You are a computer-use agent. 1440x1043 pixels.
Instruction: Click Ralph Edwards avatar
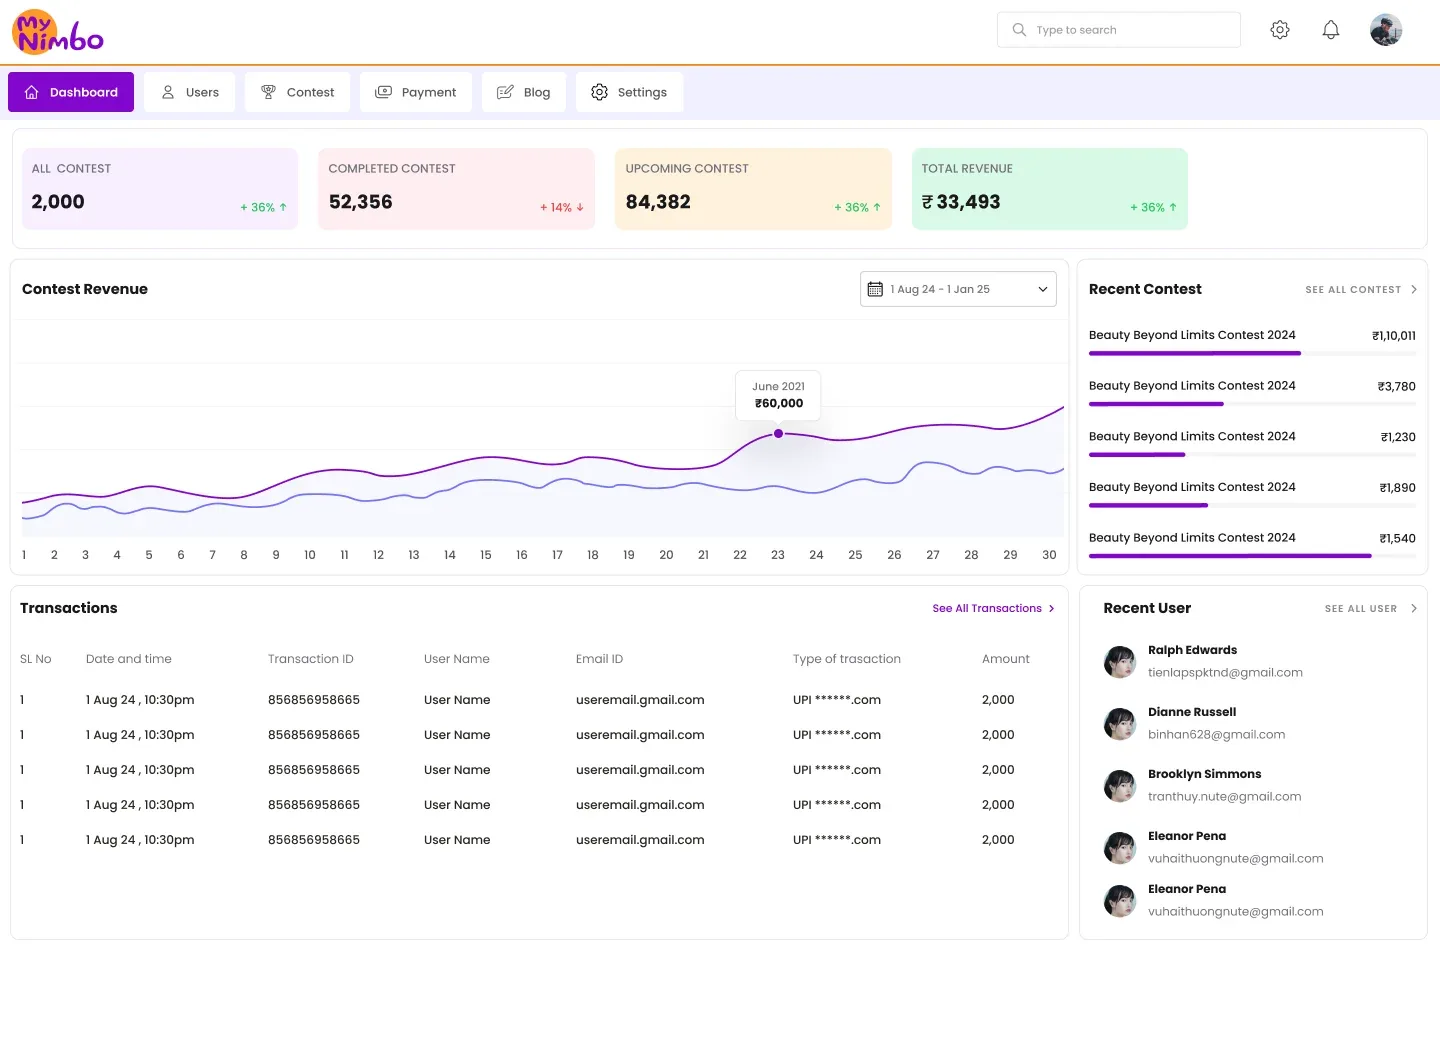1120,662
